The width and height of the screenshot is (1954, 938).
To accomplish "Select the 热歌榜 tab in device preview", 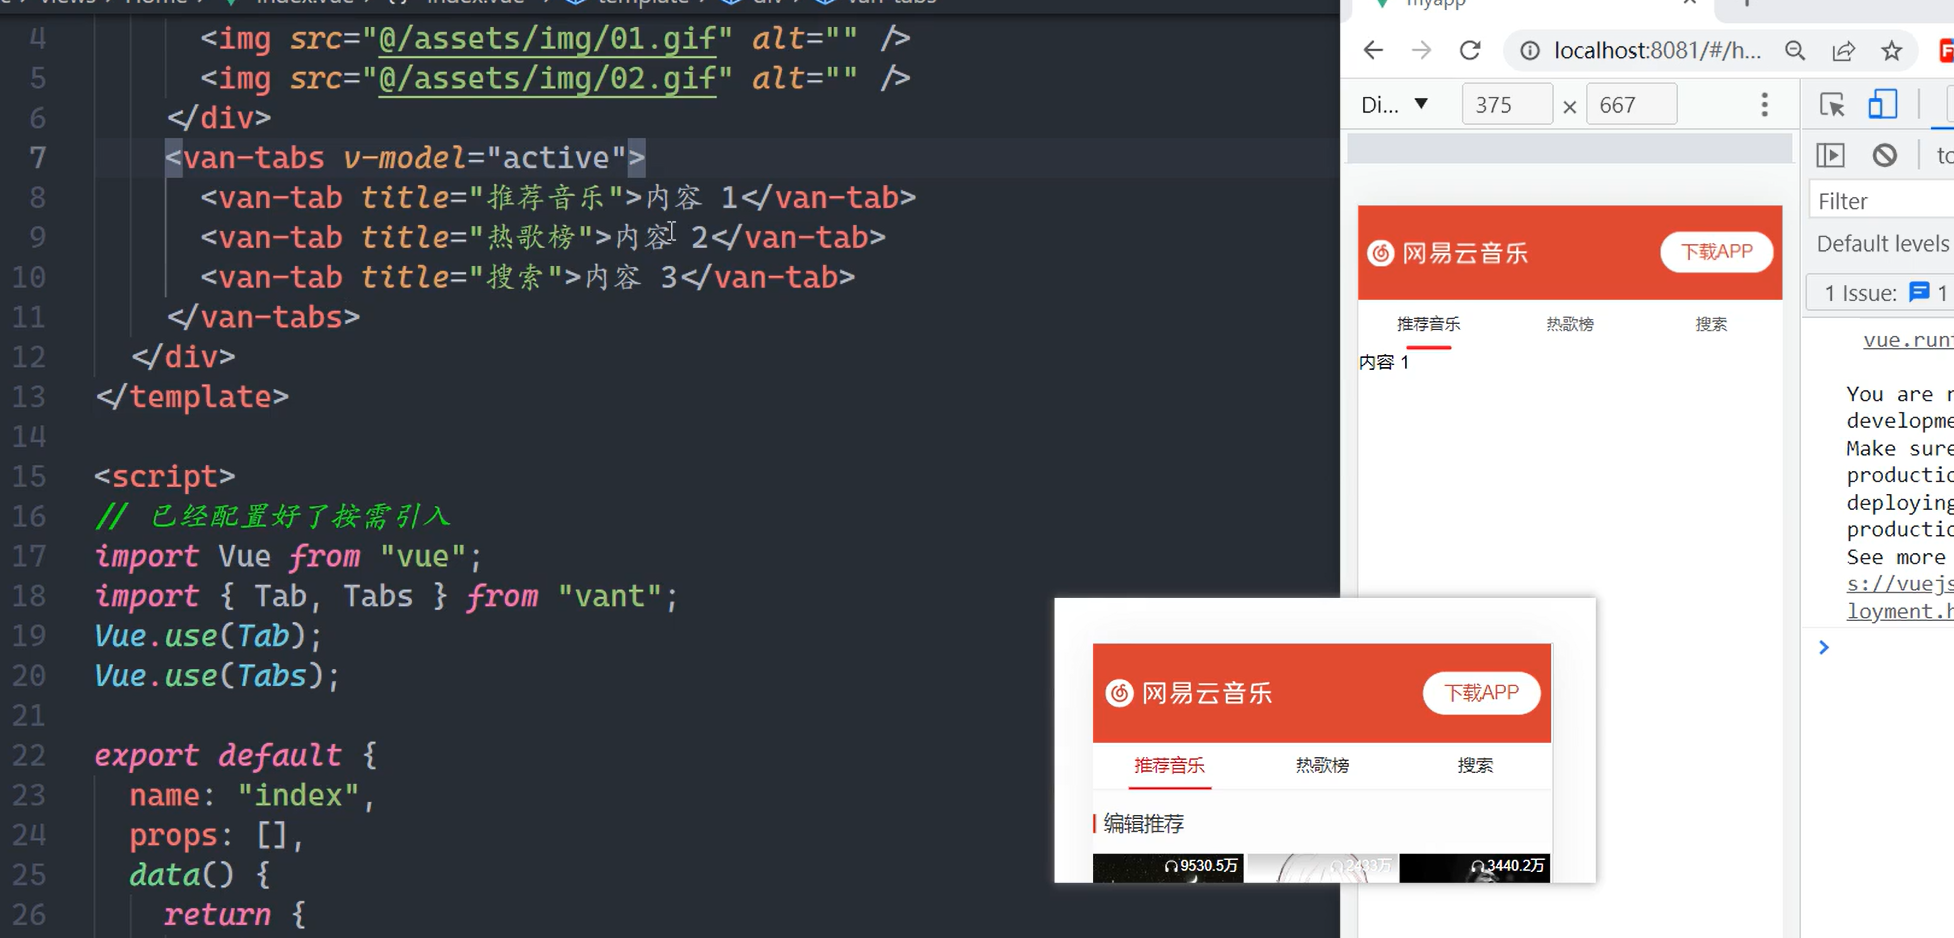I will coord(1570,325).
